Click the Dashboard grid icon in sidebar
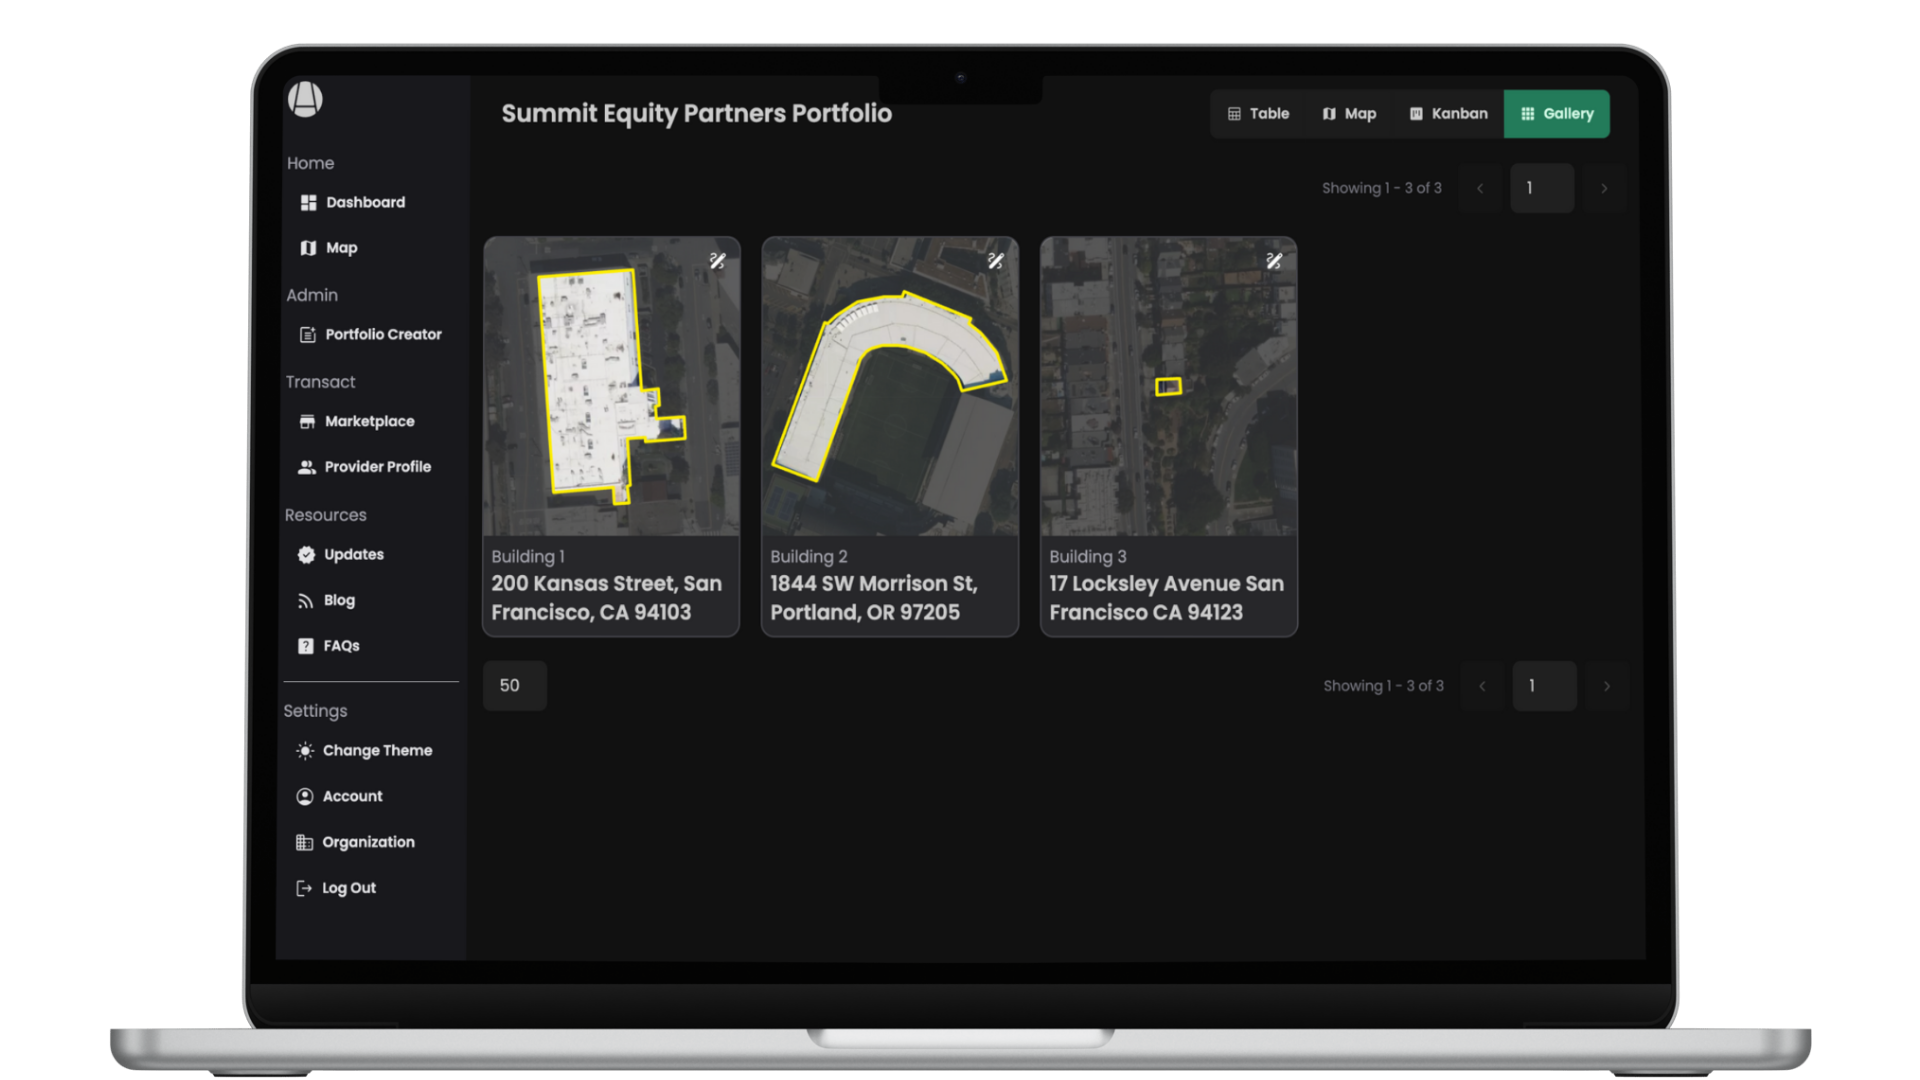This screenshot has width=1920, height=1080. tap(308, 203)
